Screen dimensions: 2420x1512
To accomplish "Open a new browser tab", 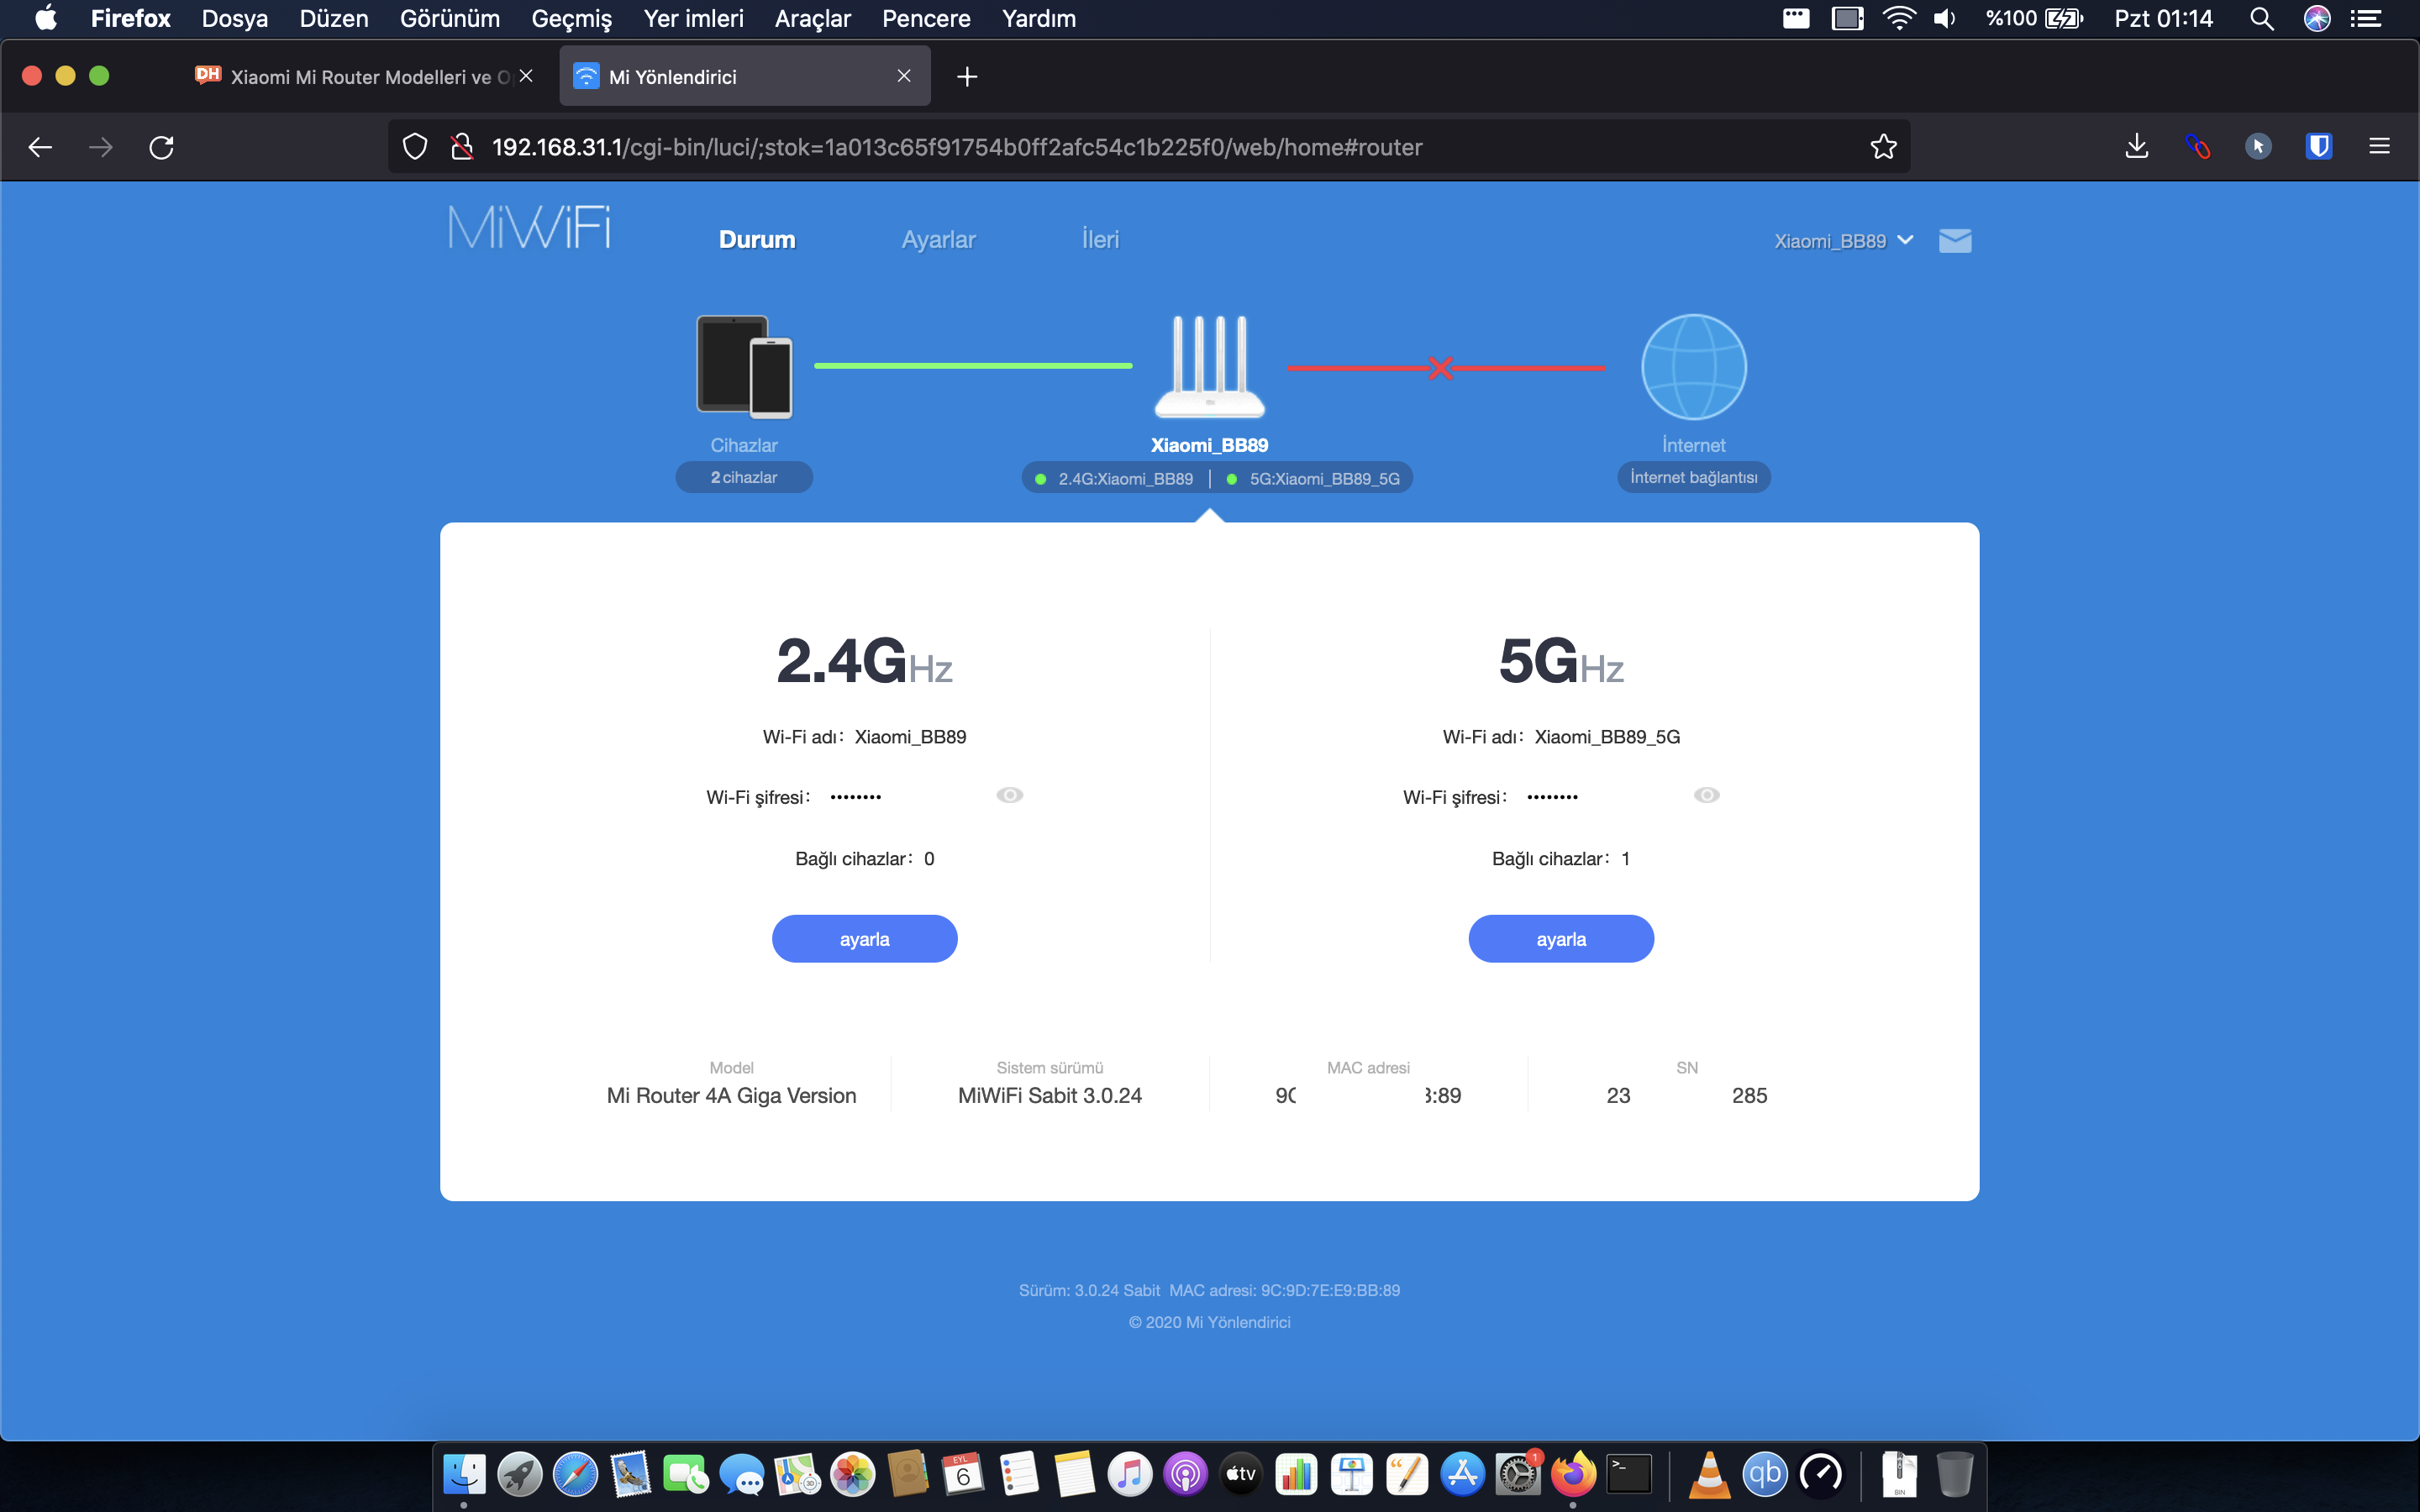I will pyautogui.click(x=967, y=77).
